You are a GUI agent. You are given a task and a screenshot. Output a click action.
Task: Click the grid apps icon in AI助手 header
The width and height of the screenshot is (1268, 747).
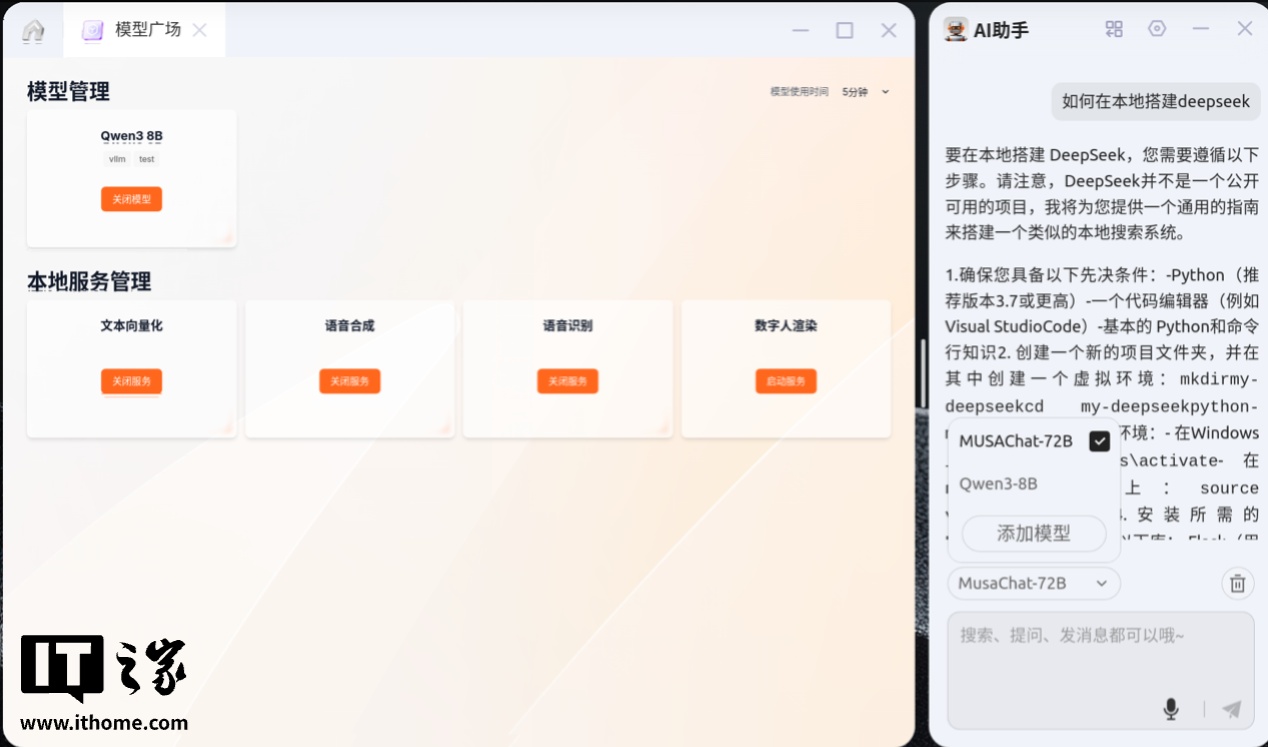1114,29
